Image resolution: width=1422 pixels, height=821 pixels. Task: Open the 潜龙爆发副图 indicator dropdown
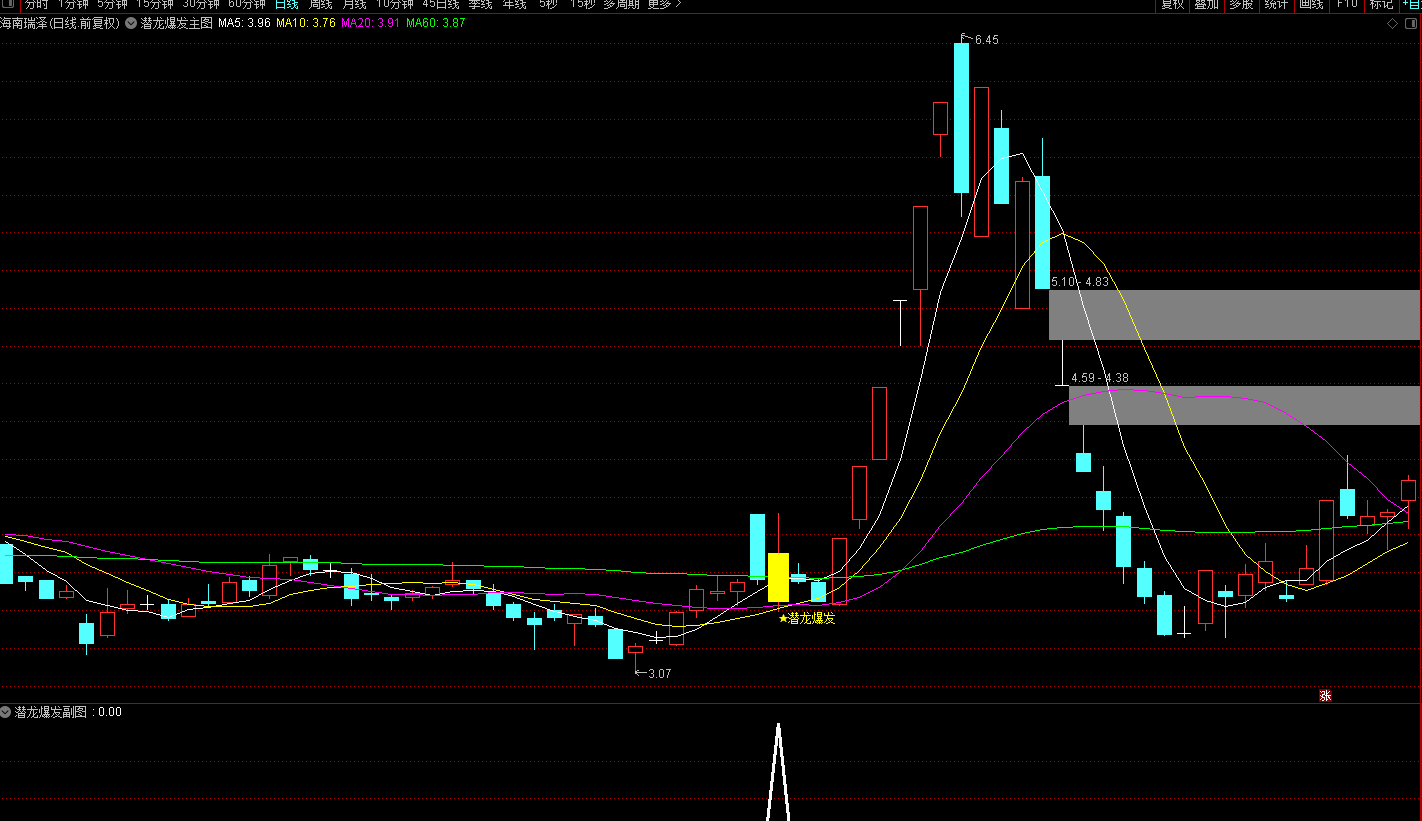[x=6, y=712]
